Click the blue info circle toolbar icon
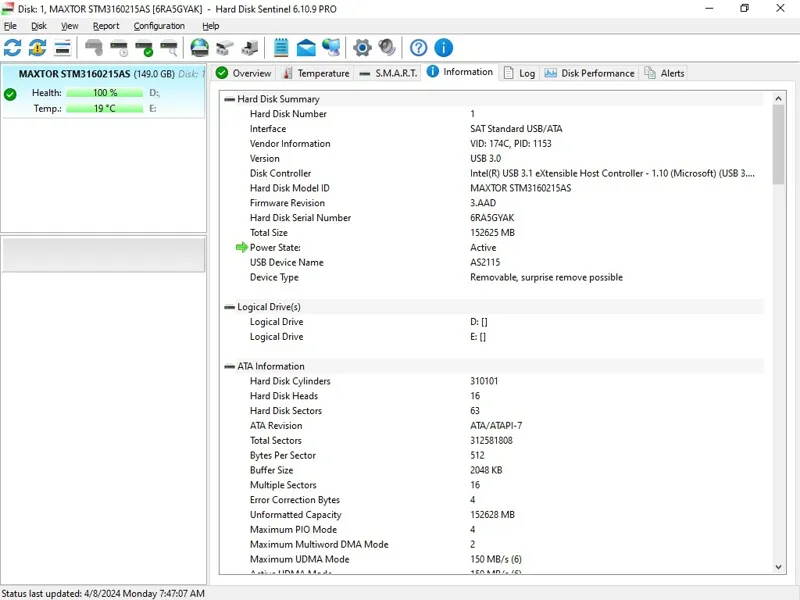 (444, 48)
